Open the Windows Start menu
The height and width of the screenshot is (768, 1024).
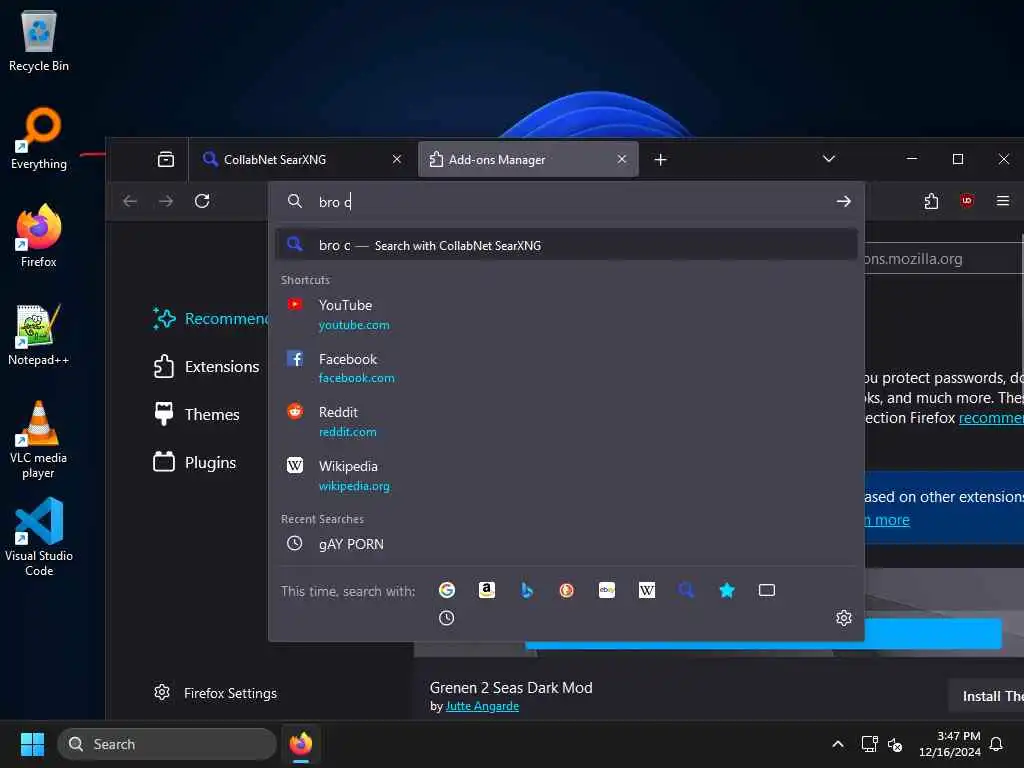[32, 744]
